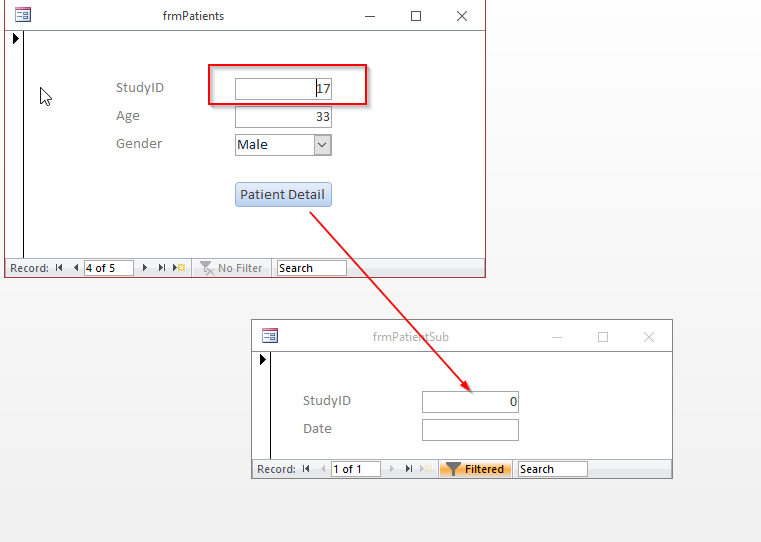Viewport: 761px width, 542px height.
Task: Click the record number box '1 of 1'
Action: (356, 469)
